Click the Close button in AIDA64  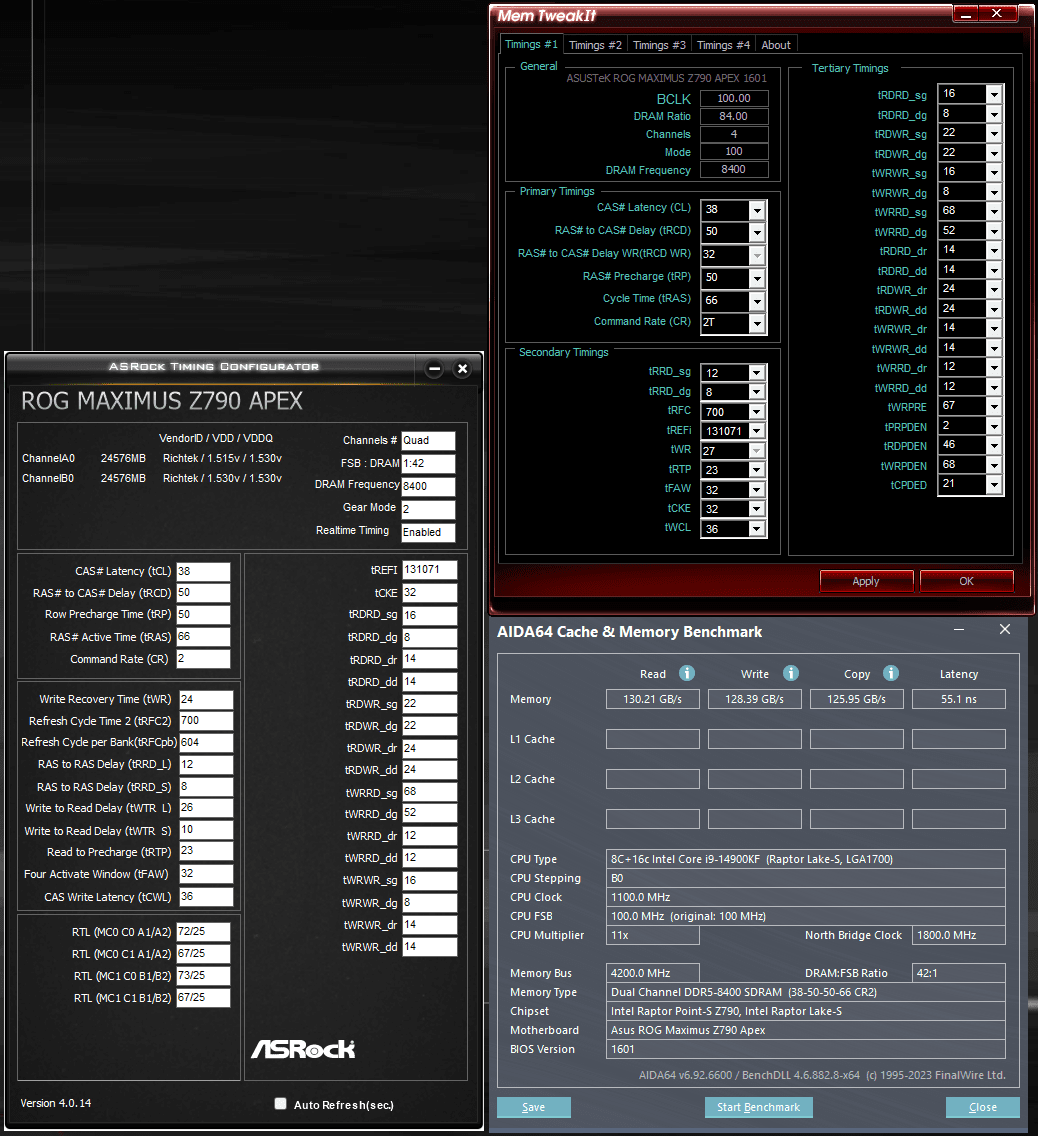coord(982,1107)
